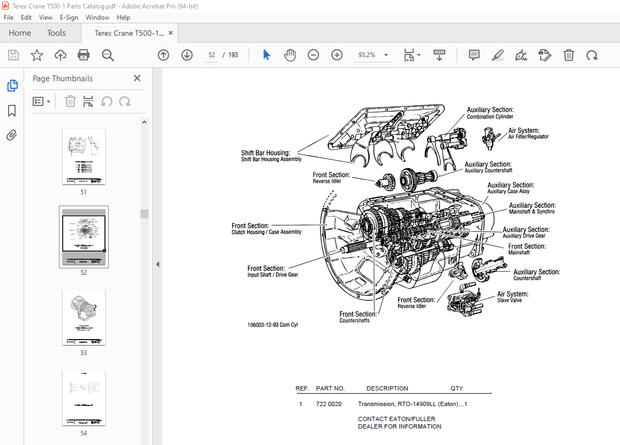Image resolution: width=620 pixels, height=445 pixels.
Task: Click the thumbnails panel scrollbar handle
Action: tap(144, 214)
